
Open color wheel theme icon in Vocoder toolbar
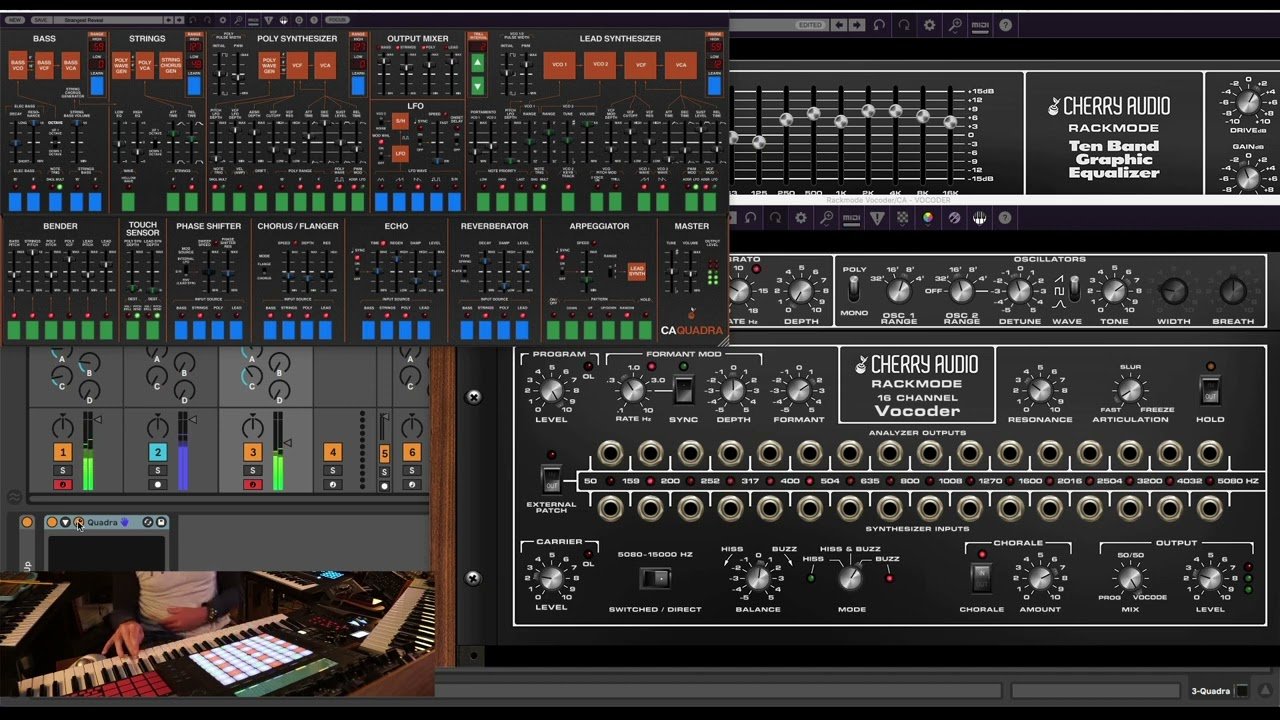928,217
